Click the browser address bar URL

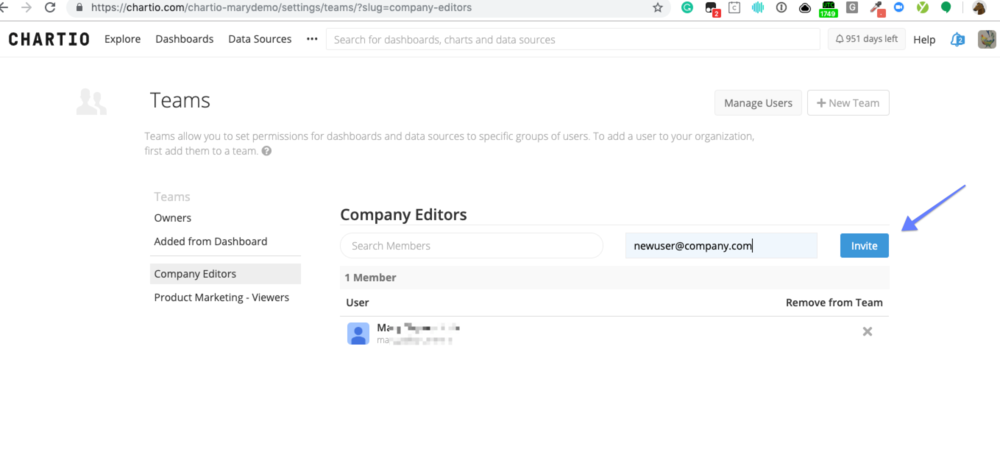(x=281, y=8)
